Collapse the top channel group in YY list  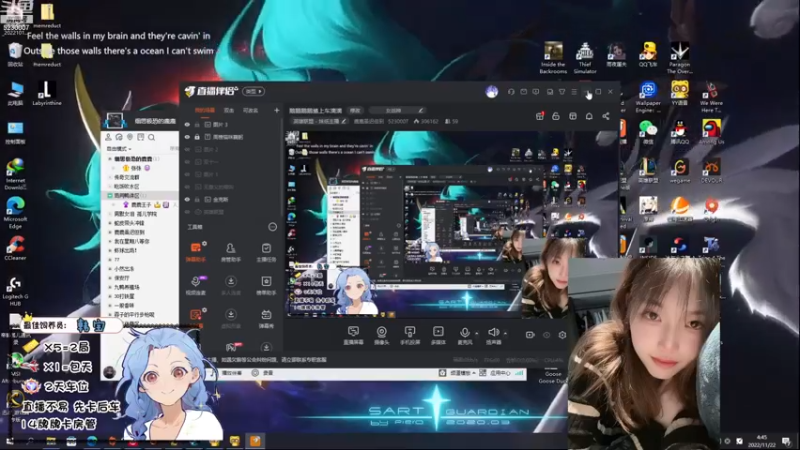110,159
